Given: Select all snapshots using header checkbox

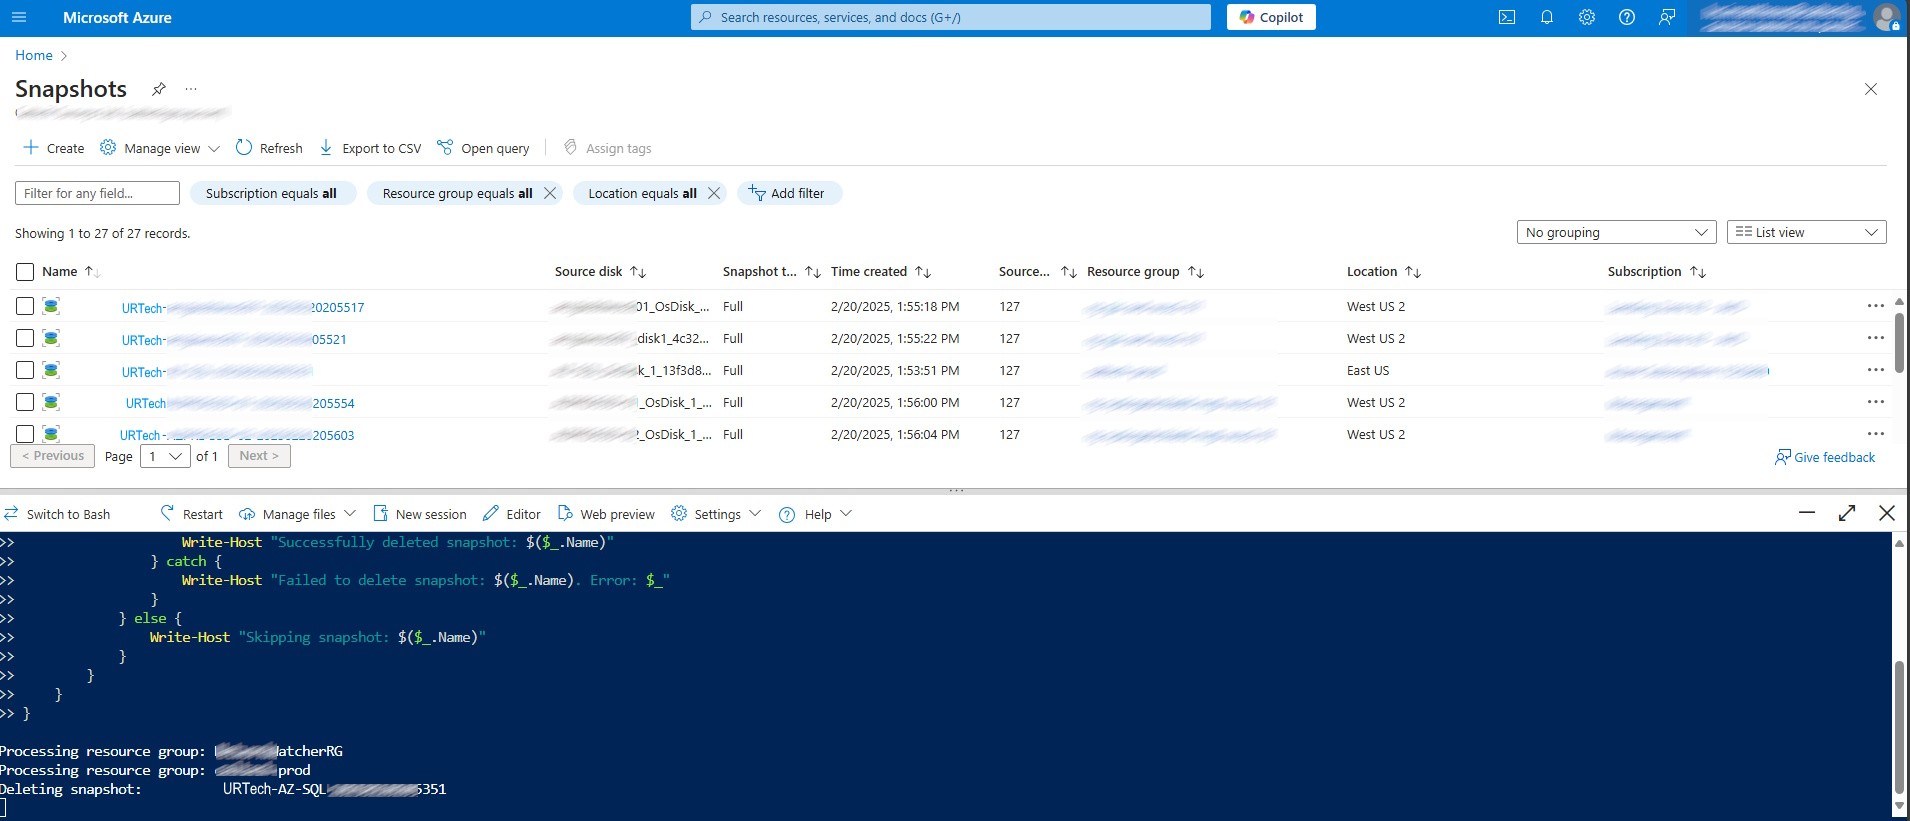Looking at the screenshot, I should point(25,272).
